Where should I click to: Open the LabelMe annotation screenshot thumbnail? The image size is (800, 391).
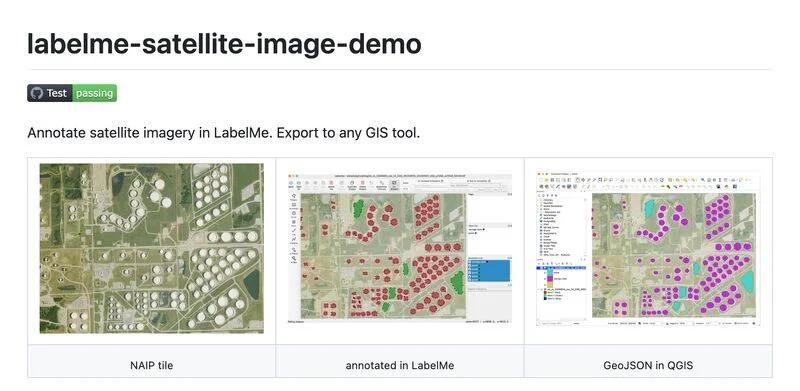click(399, 248)
